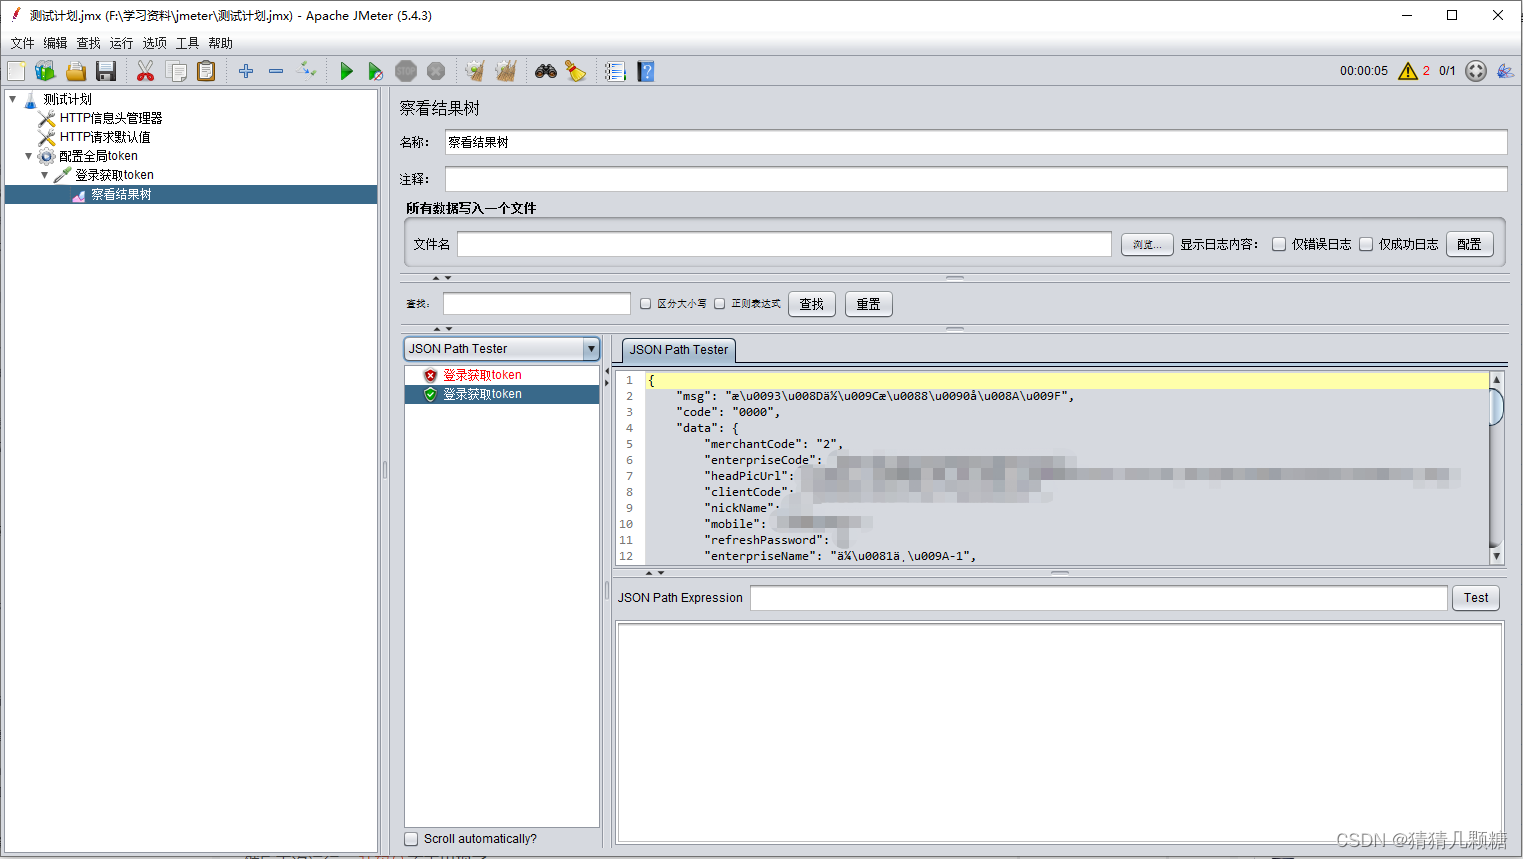The width and height of the screenshot is (1523, 859).
Task: Enable the 仅成功日志 checkbox
Action: [x=1366, y=244]
